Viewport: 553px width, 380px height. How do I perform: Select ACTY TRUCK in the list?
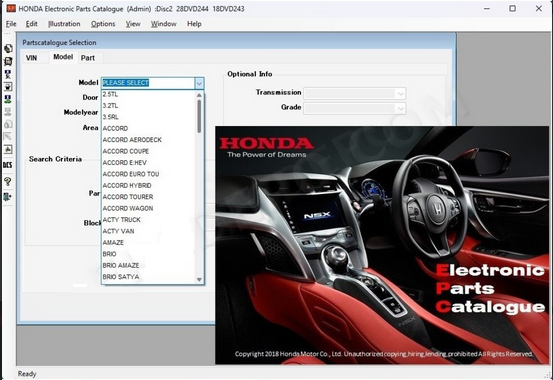pos(148,220)
